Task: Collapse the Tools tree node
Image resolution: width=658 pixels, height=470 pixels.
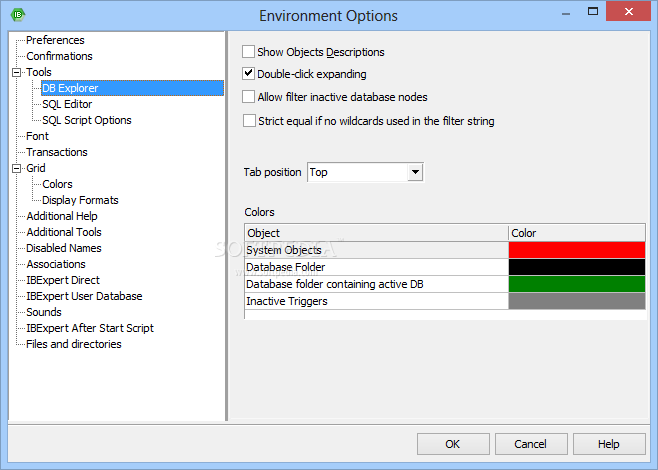Action: tap(16, 73)
